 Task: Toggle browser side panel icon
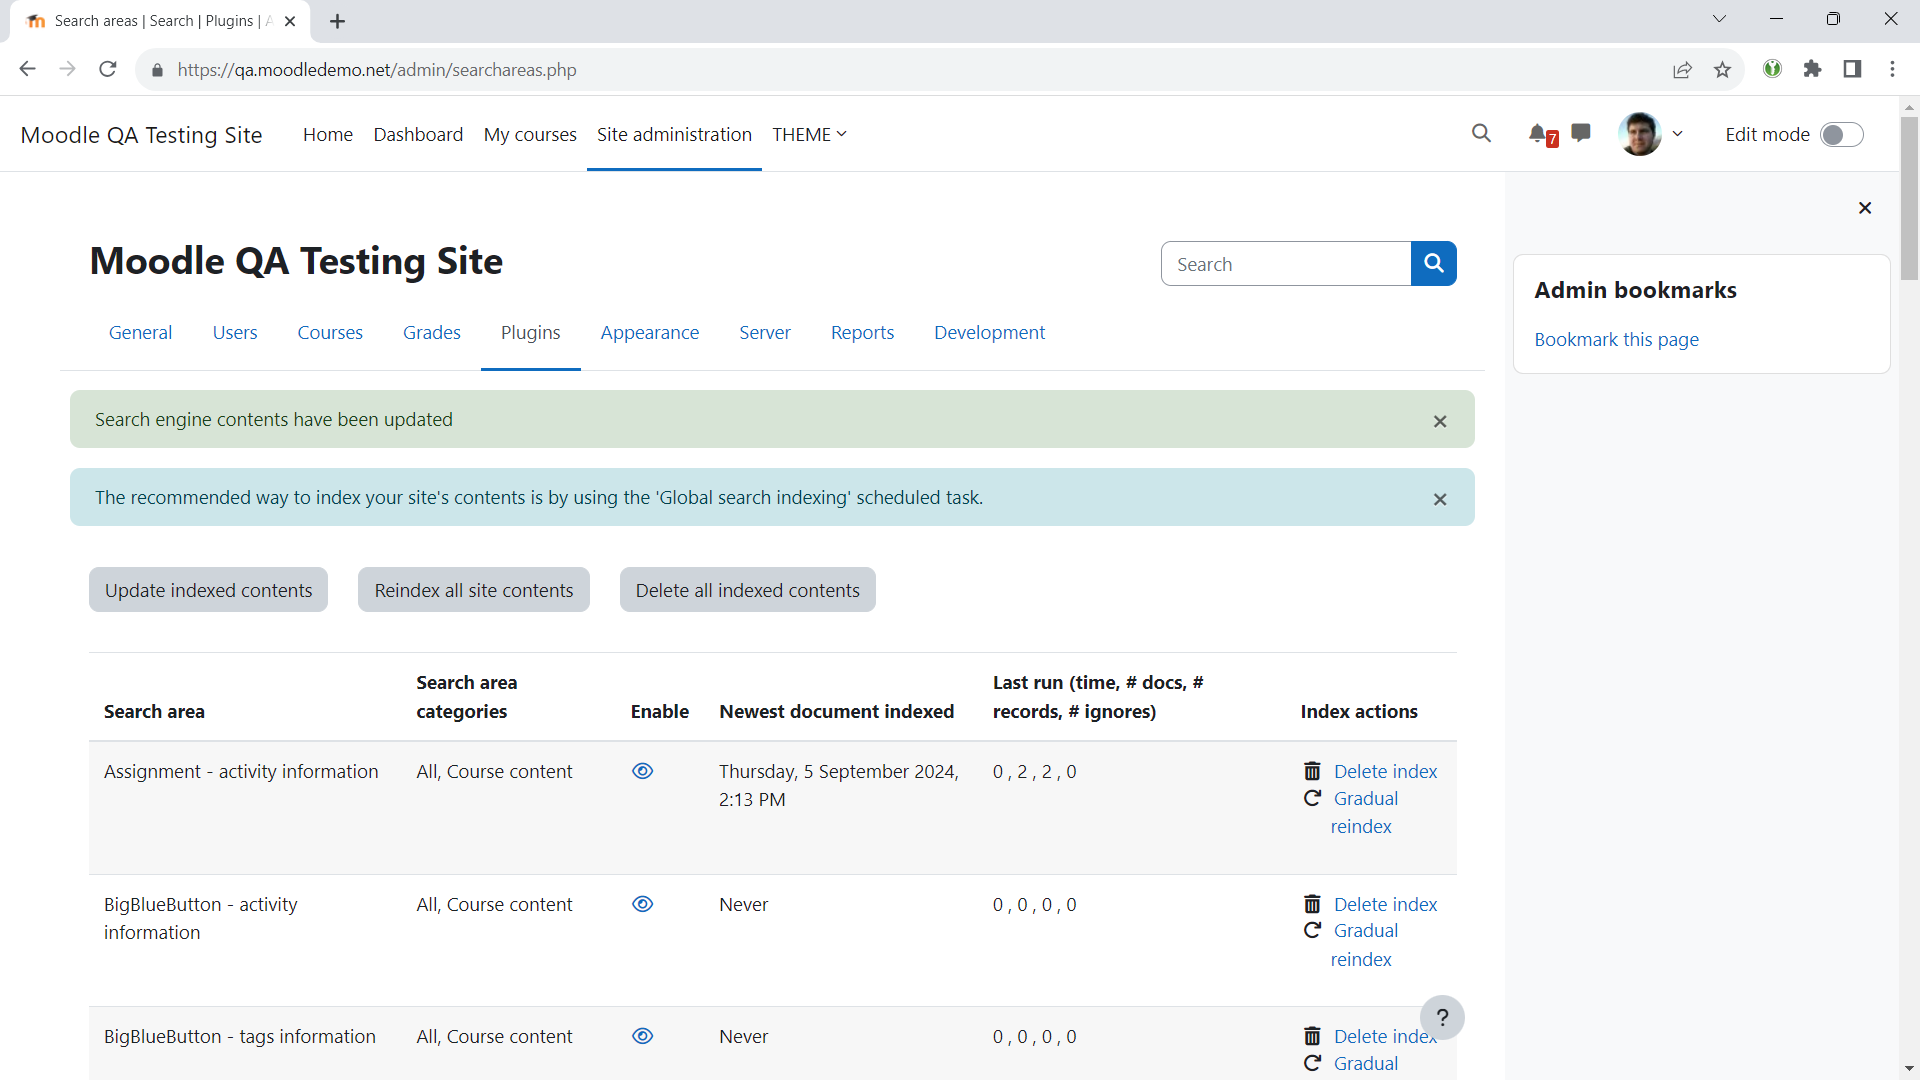coord(1852,69)
